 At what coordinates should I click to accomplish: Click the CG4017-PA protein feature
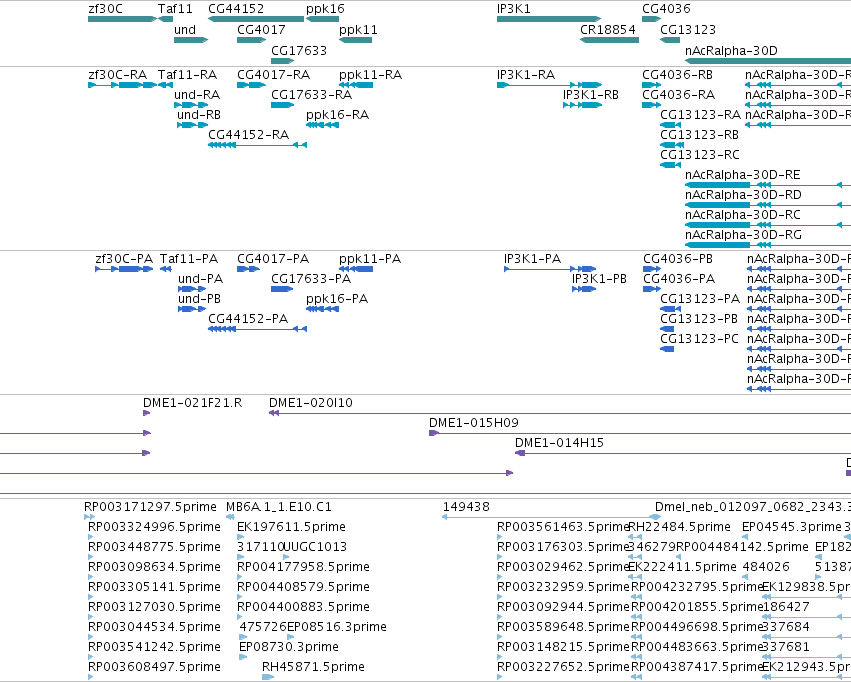[249, 269]
